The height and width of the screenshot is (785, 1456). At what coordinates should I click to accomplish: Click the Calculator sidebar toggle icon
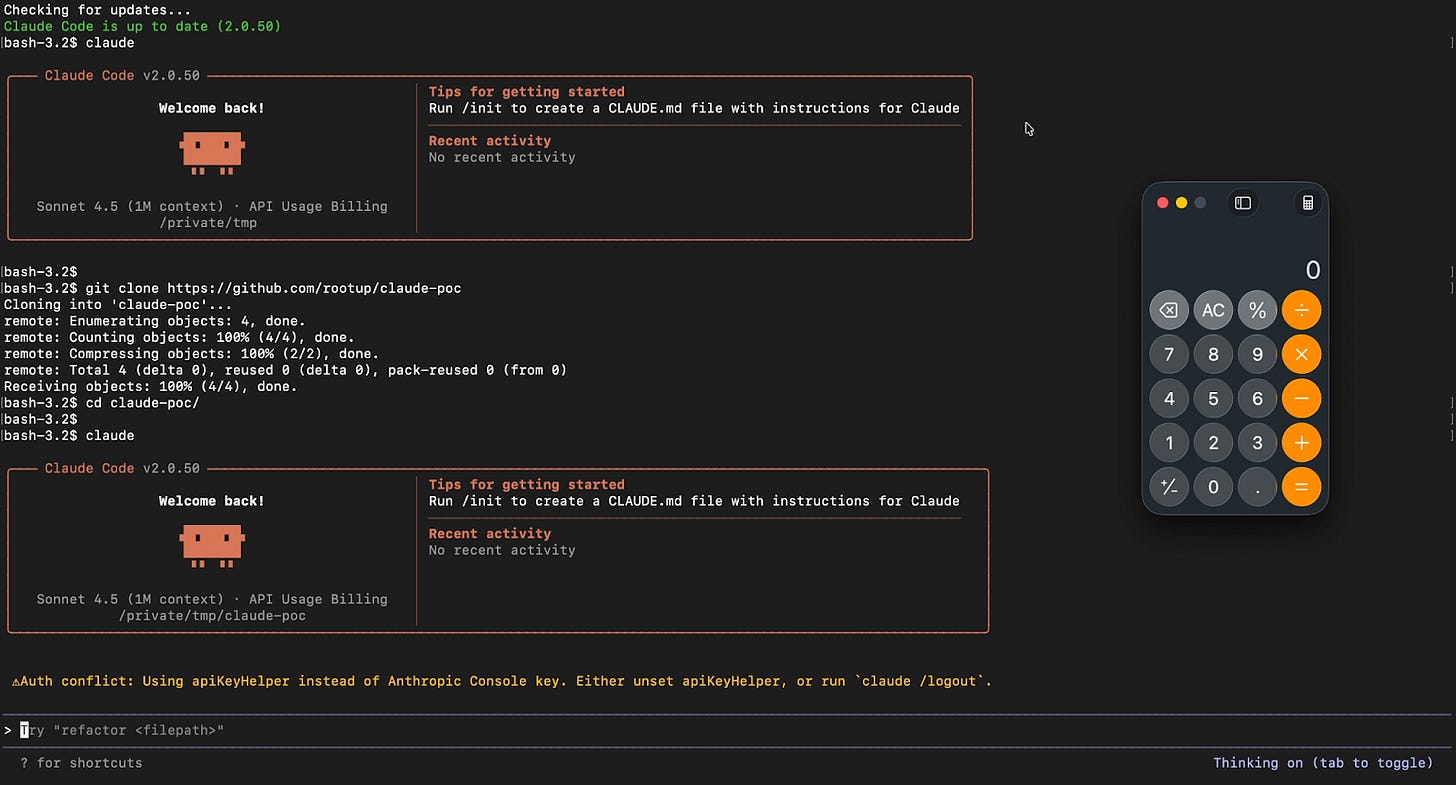[1243, 203]
